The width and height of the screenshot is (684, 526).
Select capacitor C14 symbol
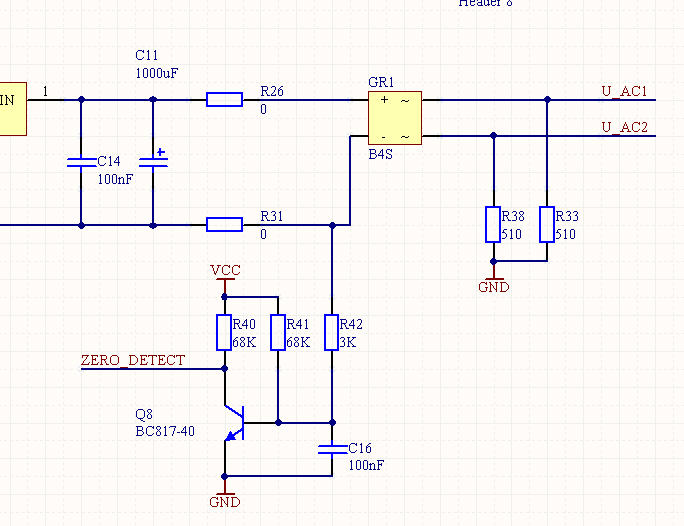point(81,163)
